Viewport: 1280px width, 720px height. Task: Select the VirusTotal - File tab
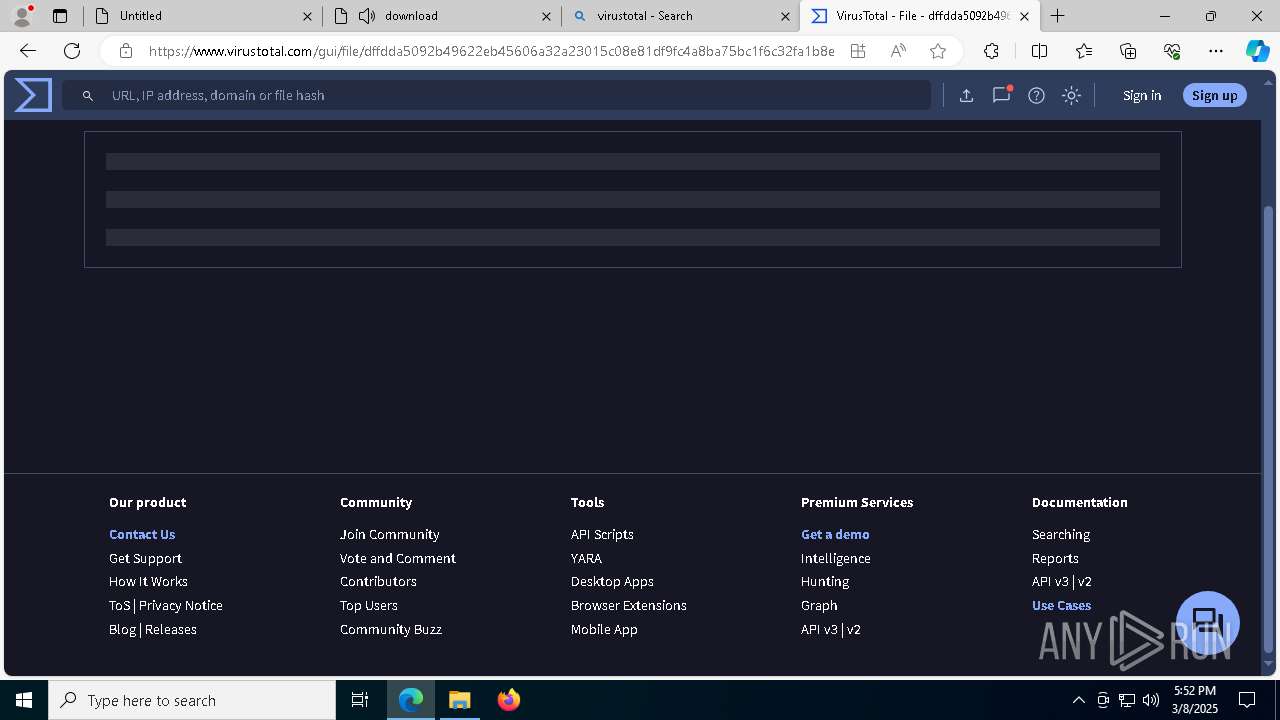tap(918, 16)
